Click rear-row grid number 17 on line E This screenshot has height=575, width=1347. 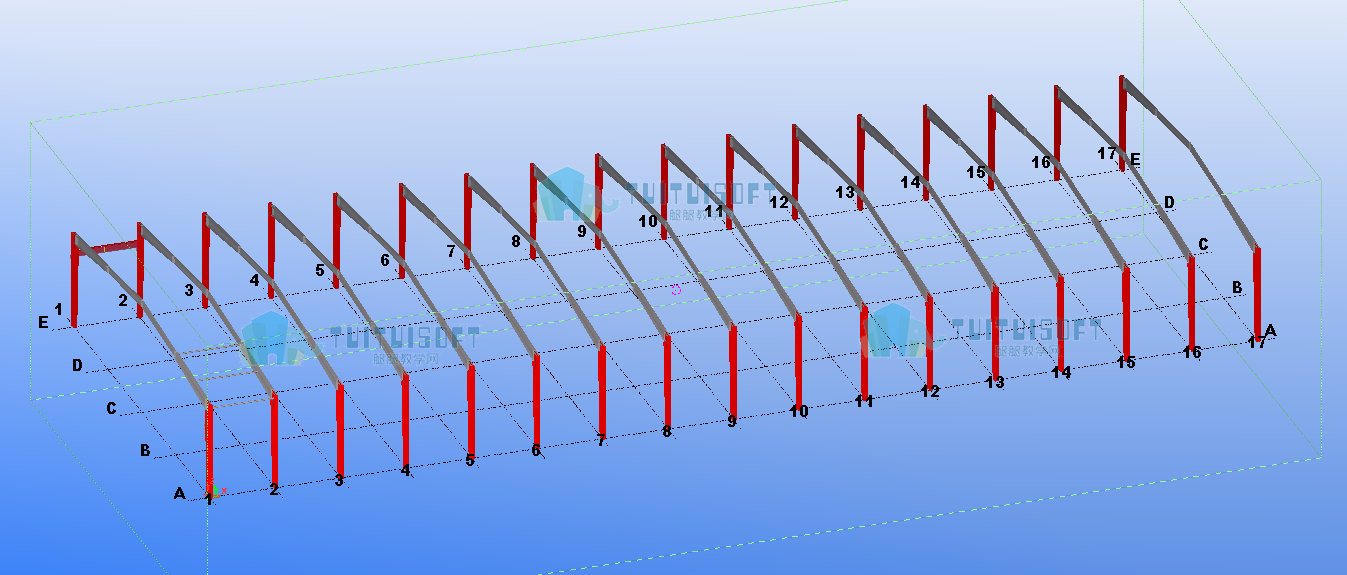coord(1107,153)
